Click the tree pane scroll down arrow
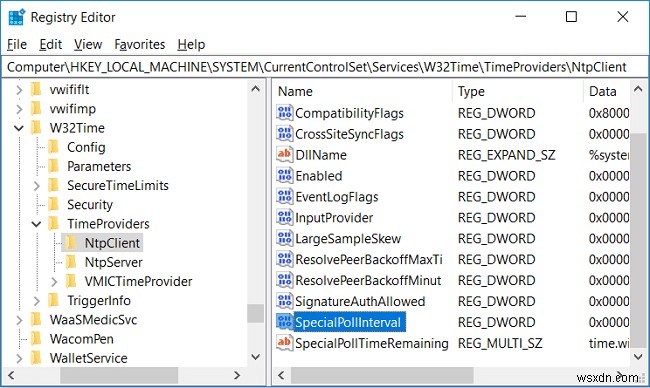The image size is (650, 388). pos(256,356)
